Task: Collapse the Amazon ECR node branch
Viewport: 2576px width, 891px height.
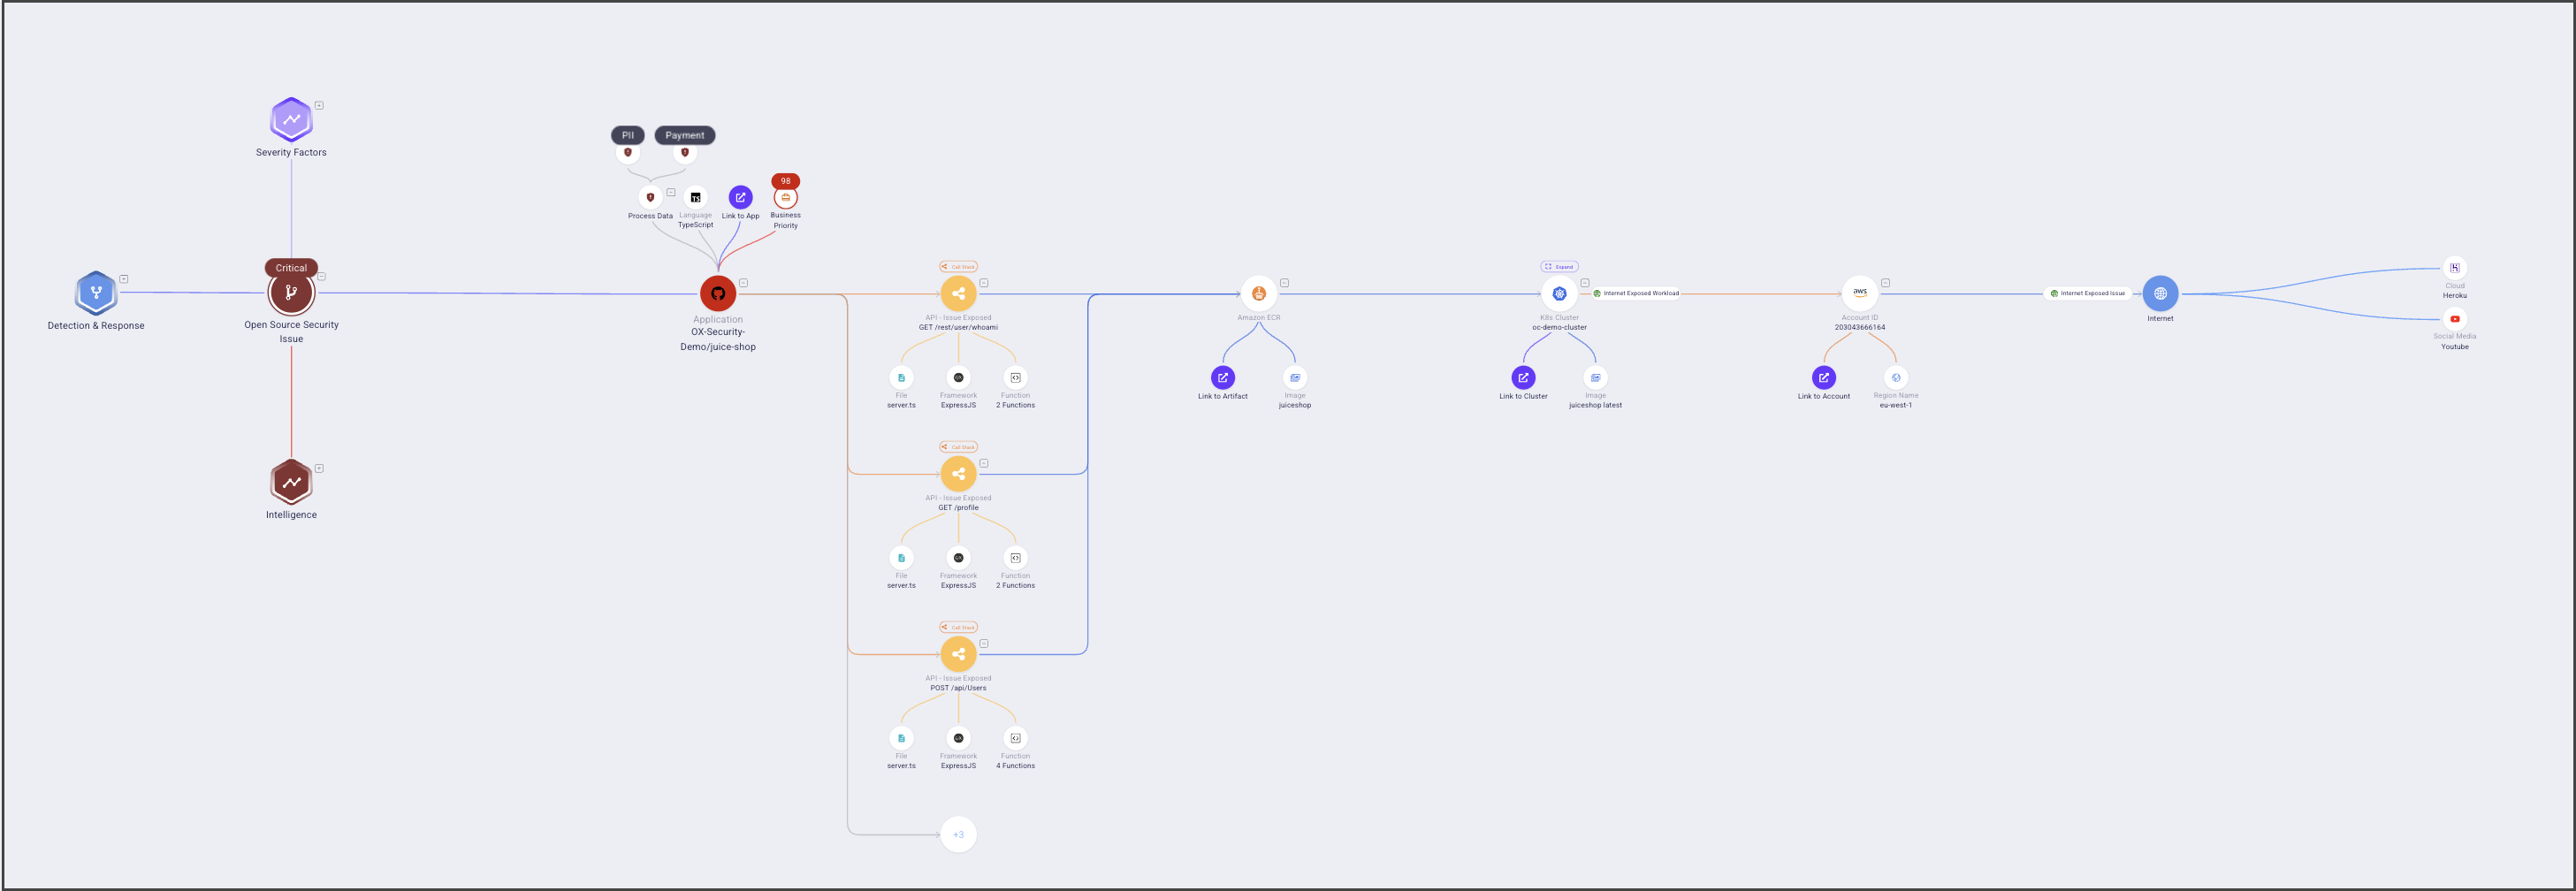Action: [x=1284, y=283]
